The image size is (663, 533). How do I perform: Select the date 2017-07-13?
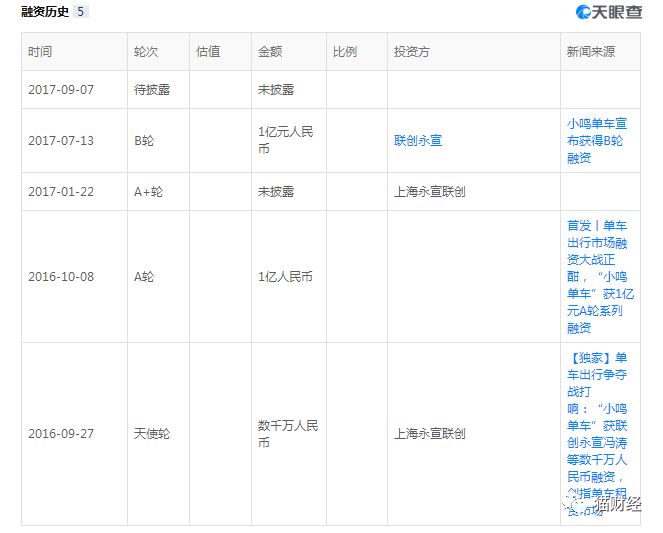(x=61, y=140)
